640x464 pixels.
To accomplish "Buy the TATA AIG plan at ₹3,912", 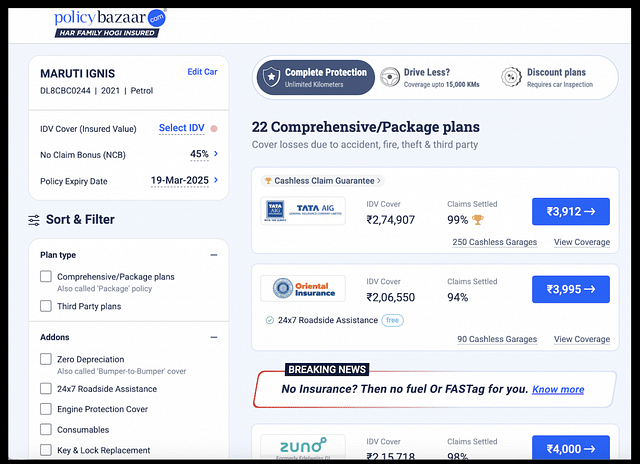I will [571, 211].
